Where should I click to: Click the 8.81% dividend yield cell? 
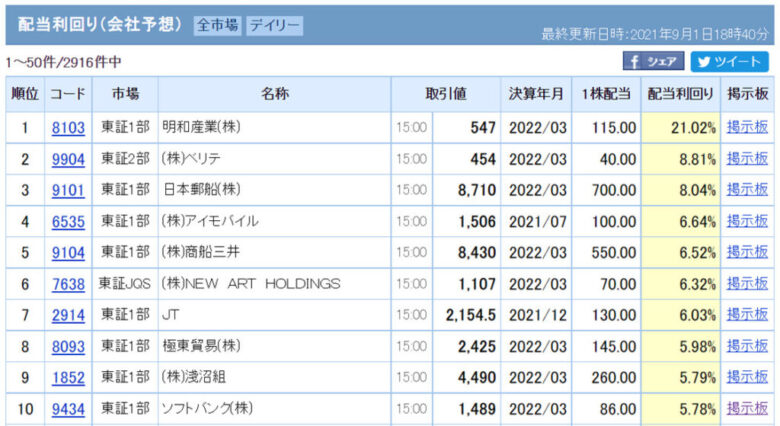681,159
